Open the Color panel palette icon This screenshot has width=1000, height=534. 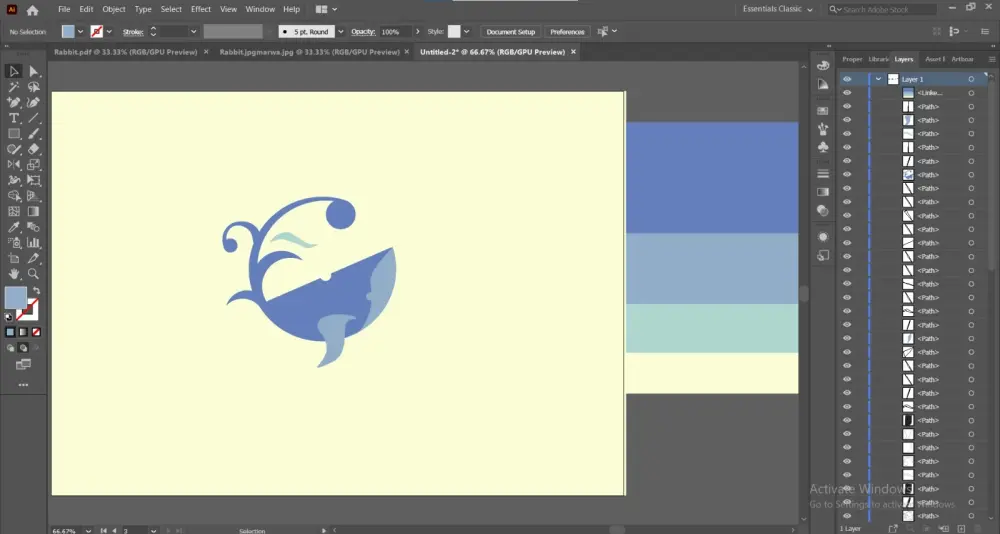823,65
